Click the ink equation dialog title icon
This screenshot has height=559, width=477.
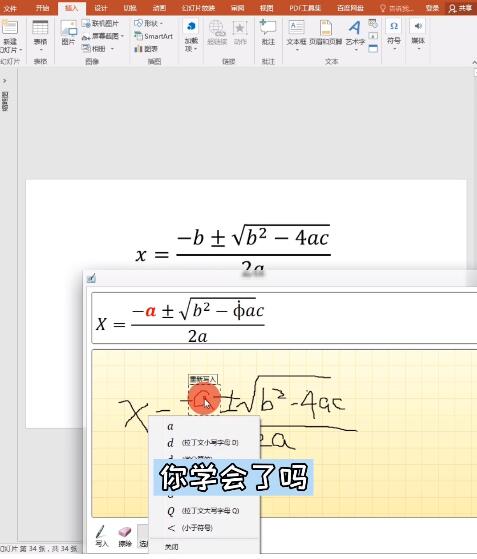point(91,278)
